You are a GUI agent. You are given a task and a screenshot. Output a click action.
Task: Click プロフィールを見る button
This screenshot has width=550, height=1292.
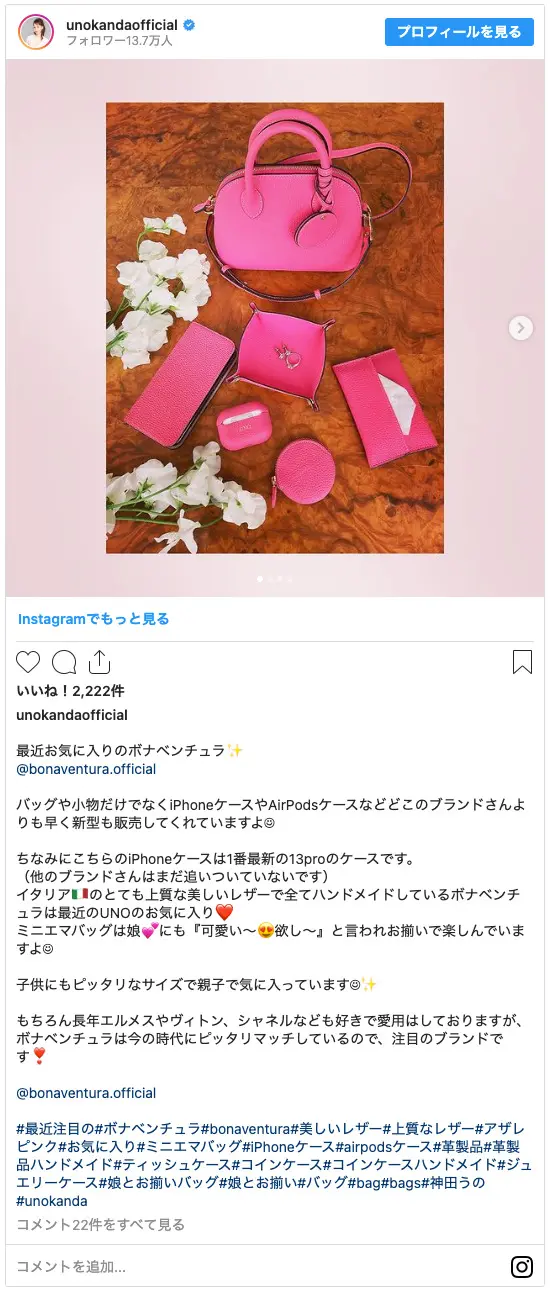click(459, 32)
